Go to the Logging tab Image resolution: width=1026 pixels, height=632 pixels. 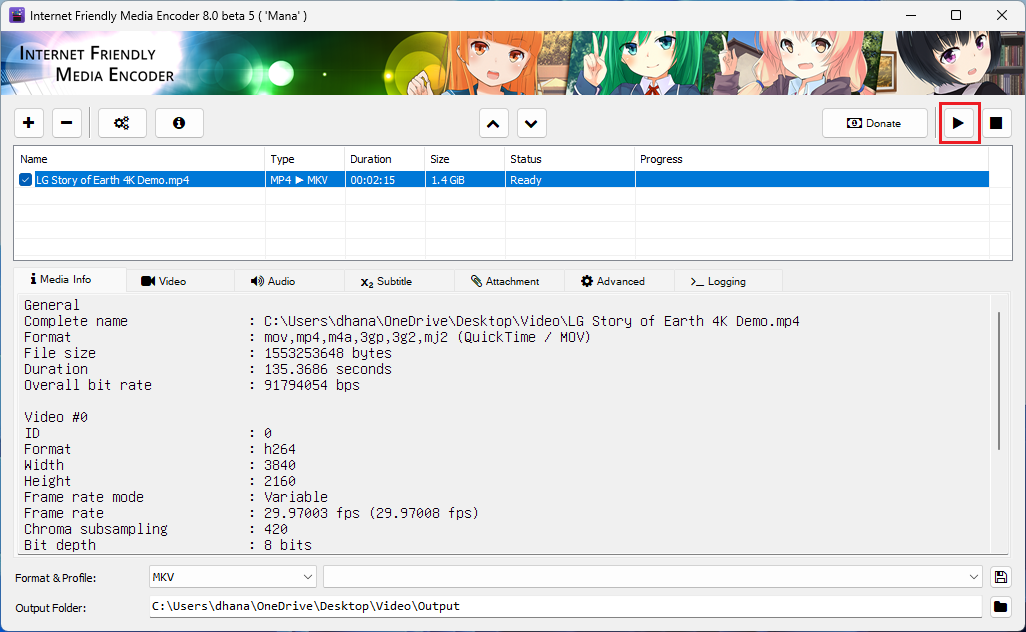tap(718, 281)
